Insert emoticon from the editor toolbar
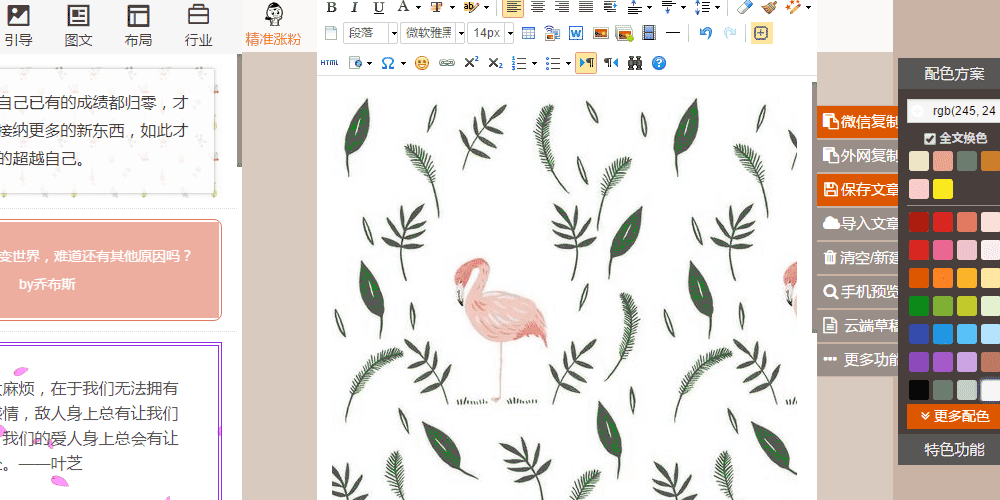This screenshot has width=1000, height=500. coord(422,63)
